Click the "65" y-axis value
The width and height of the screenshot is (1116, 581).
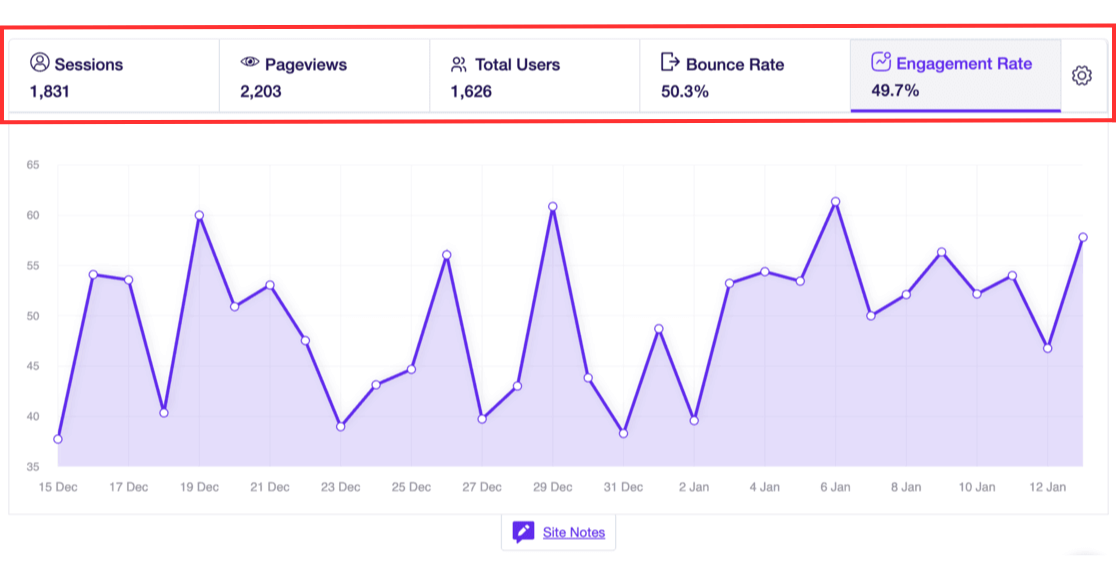pos(33,164)
